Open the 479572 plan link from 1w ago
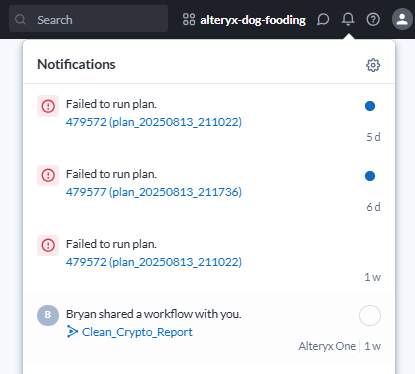Viewport: 415px width, 374px height. coord(154,262)
